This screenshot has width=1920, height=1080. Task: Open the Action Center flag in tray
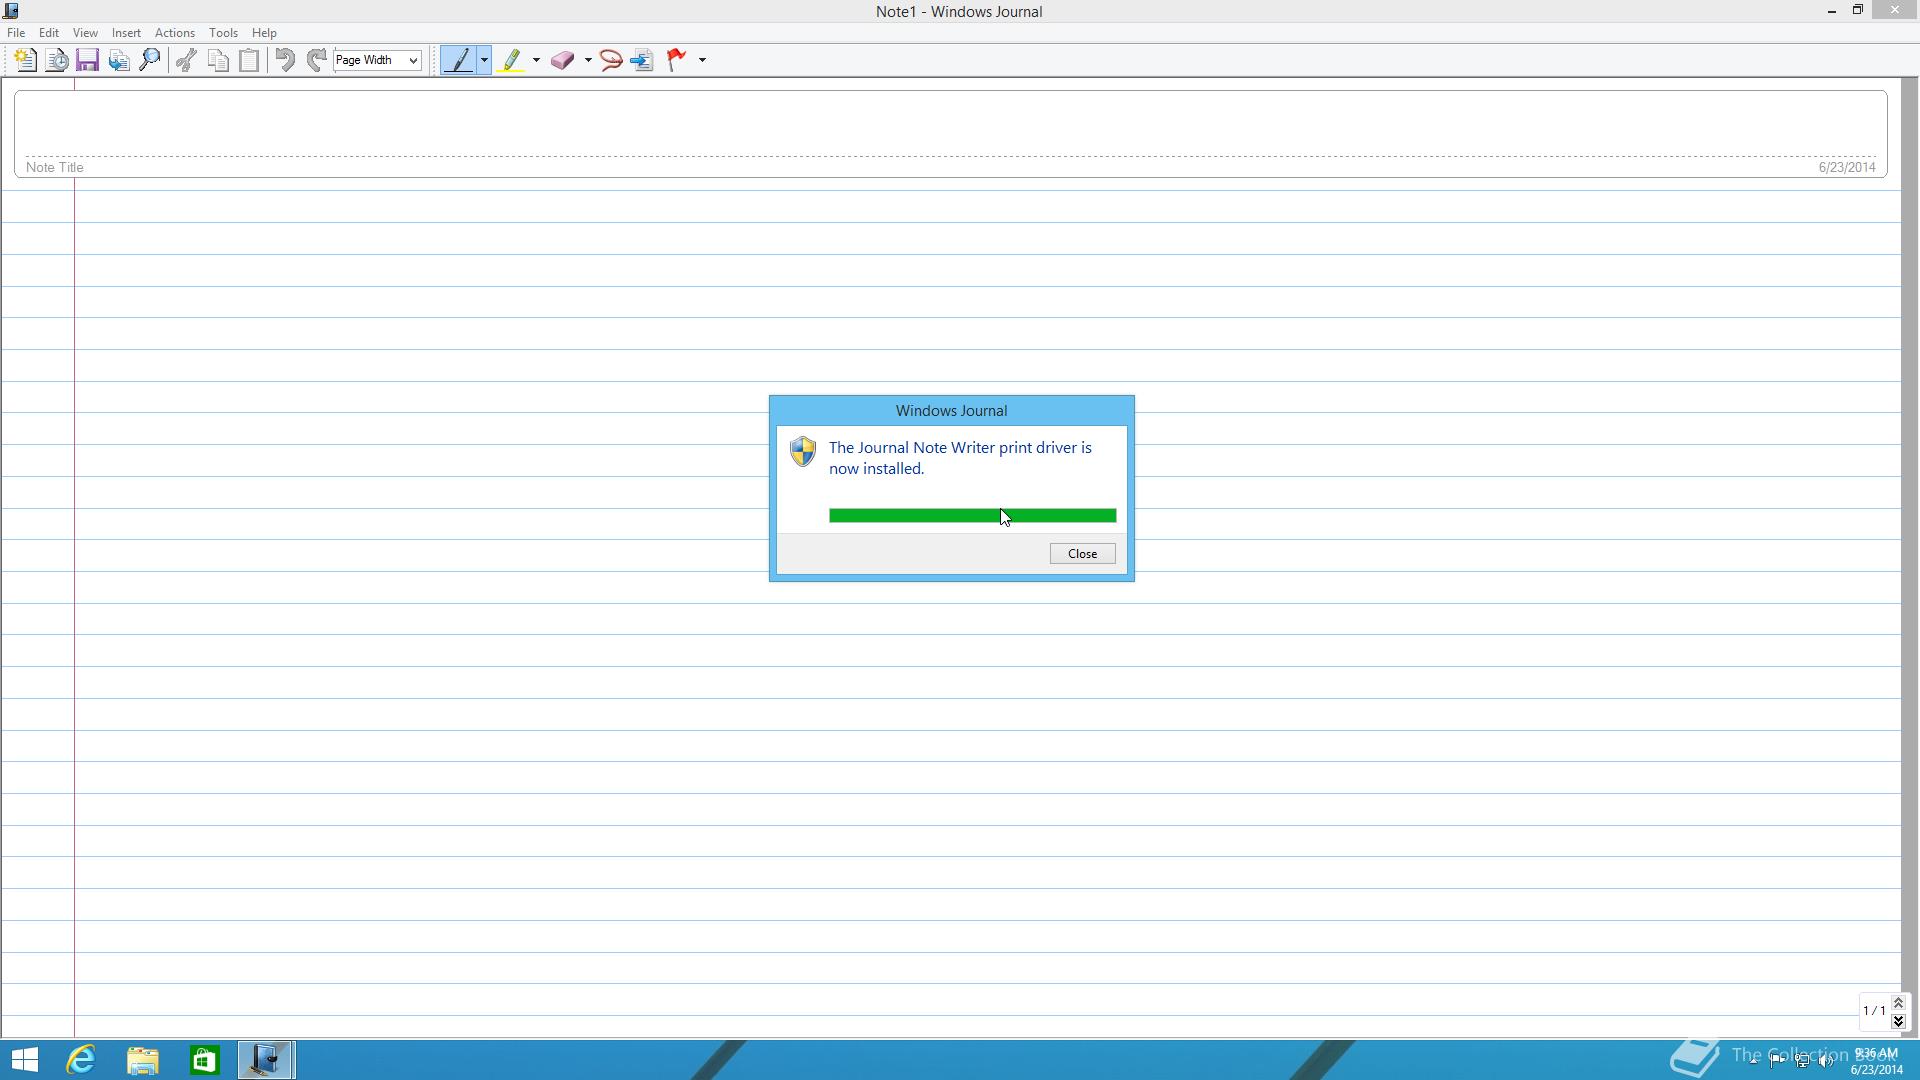1778,1061
